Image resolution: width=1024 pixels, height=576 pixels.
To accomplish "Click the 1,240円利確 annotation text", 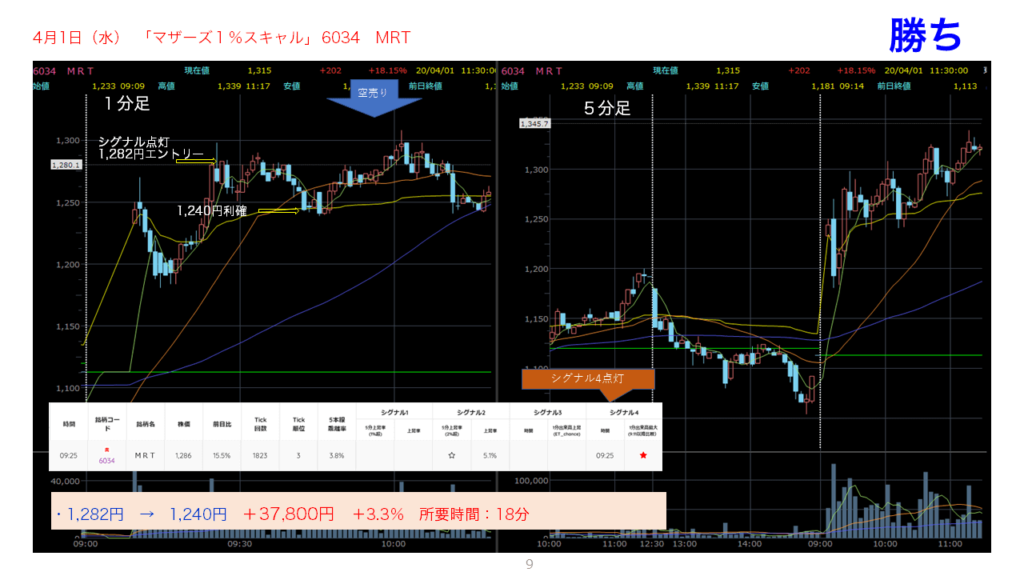I will (212, 210).
